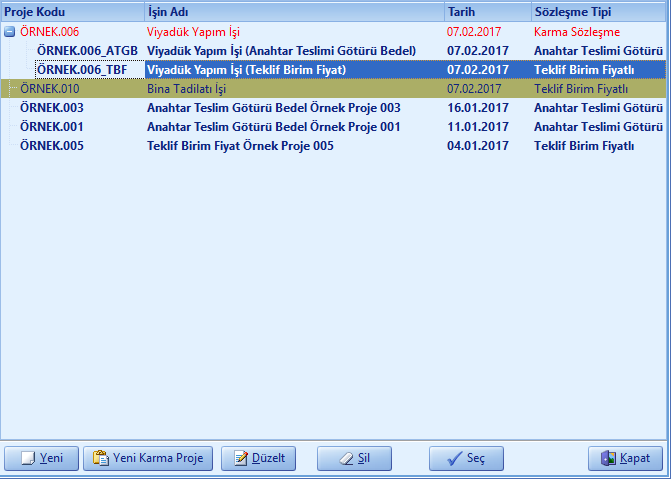Sort by İşin Adı column header
This screenshot has height=479, width=671.
tap(172, 11)
